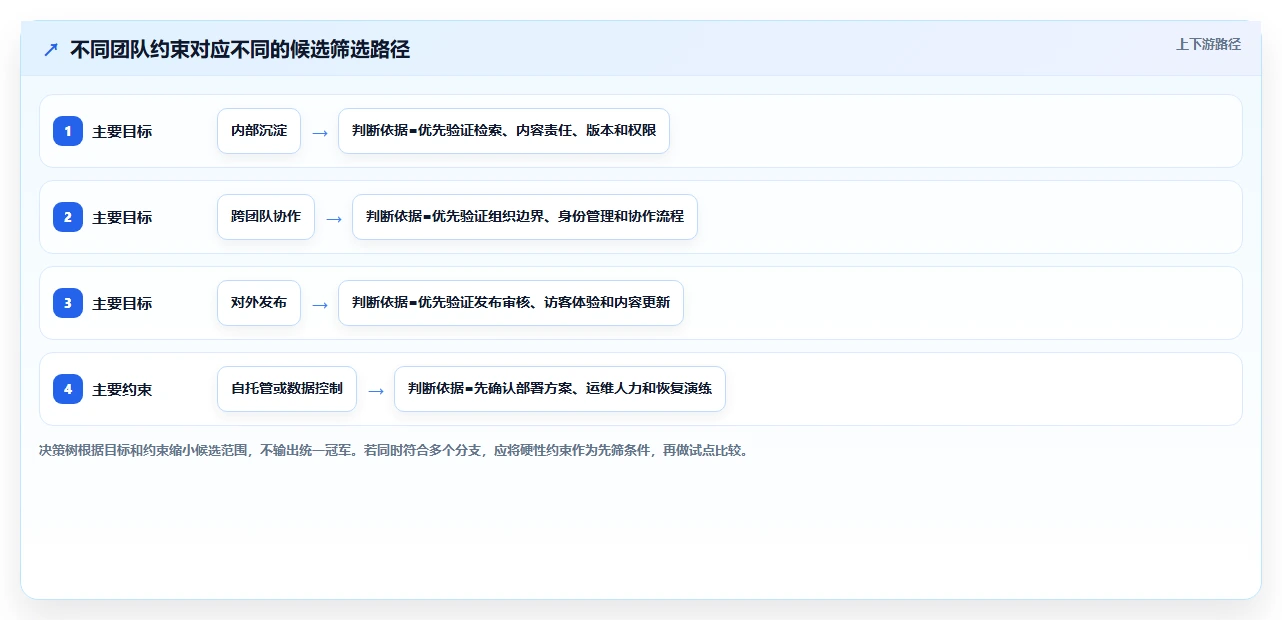The width and height of the screenshot is (1282, 620).
Task: Click the 跨团队协作 box
Action: tap(266, 217)
